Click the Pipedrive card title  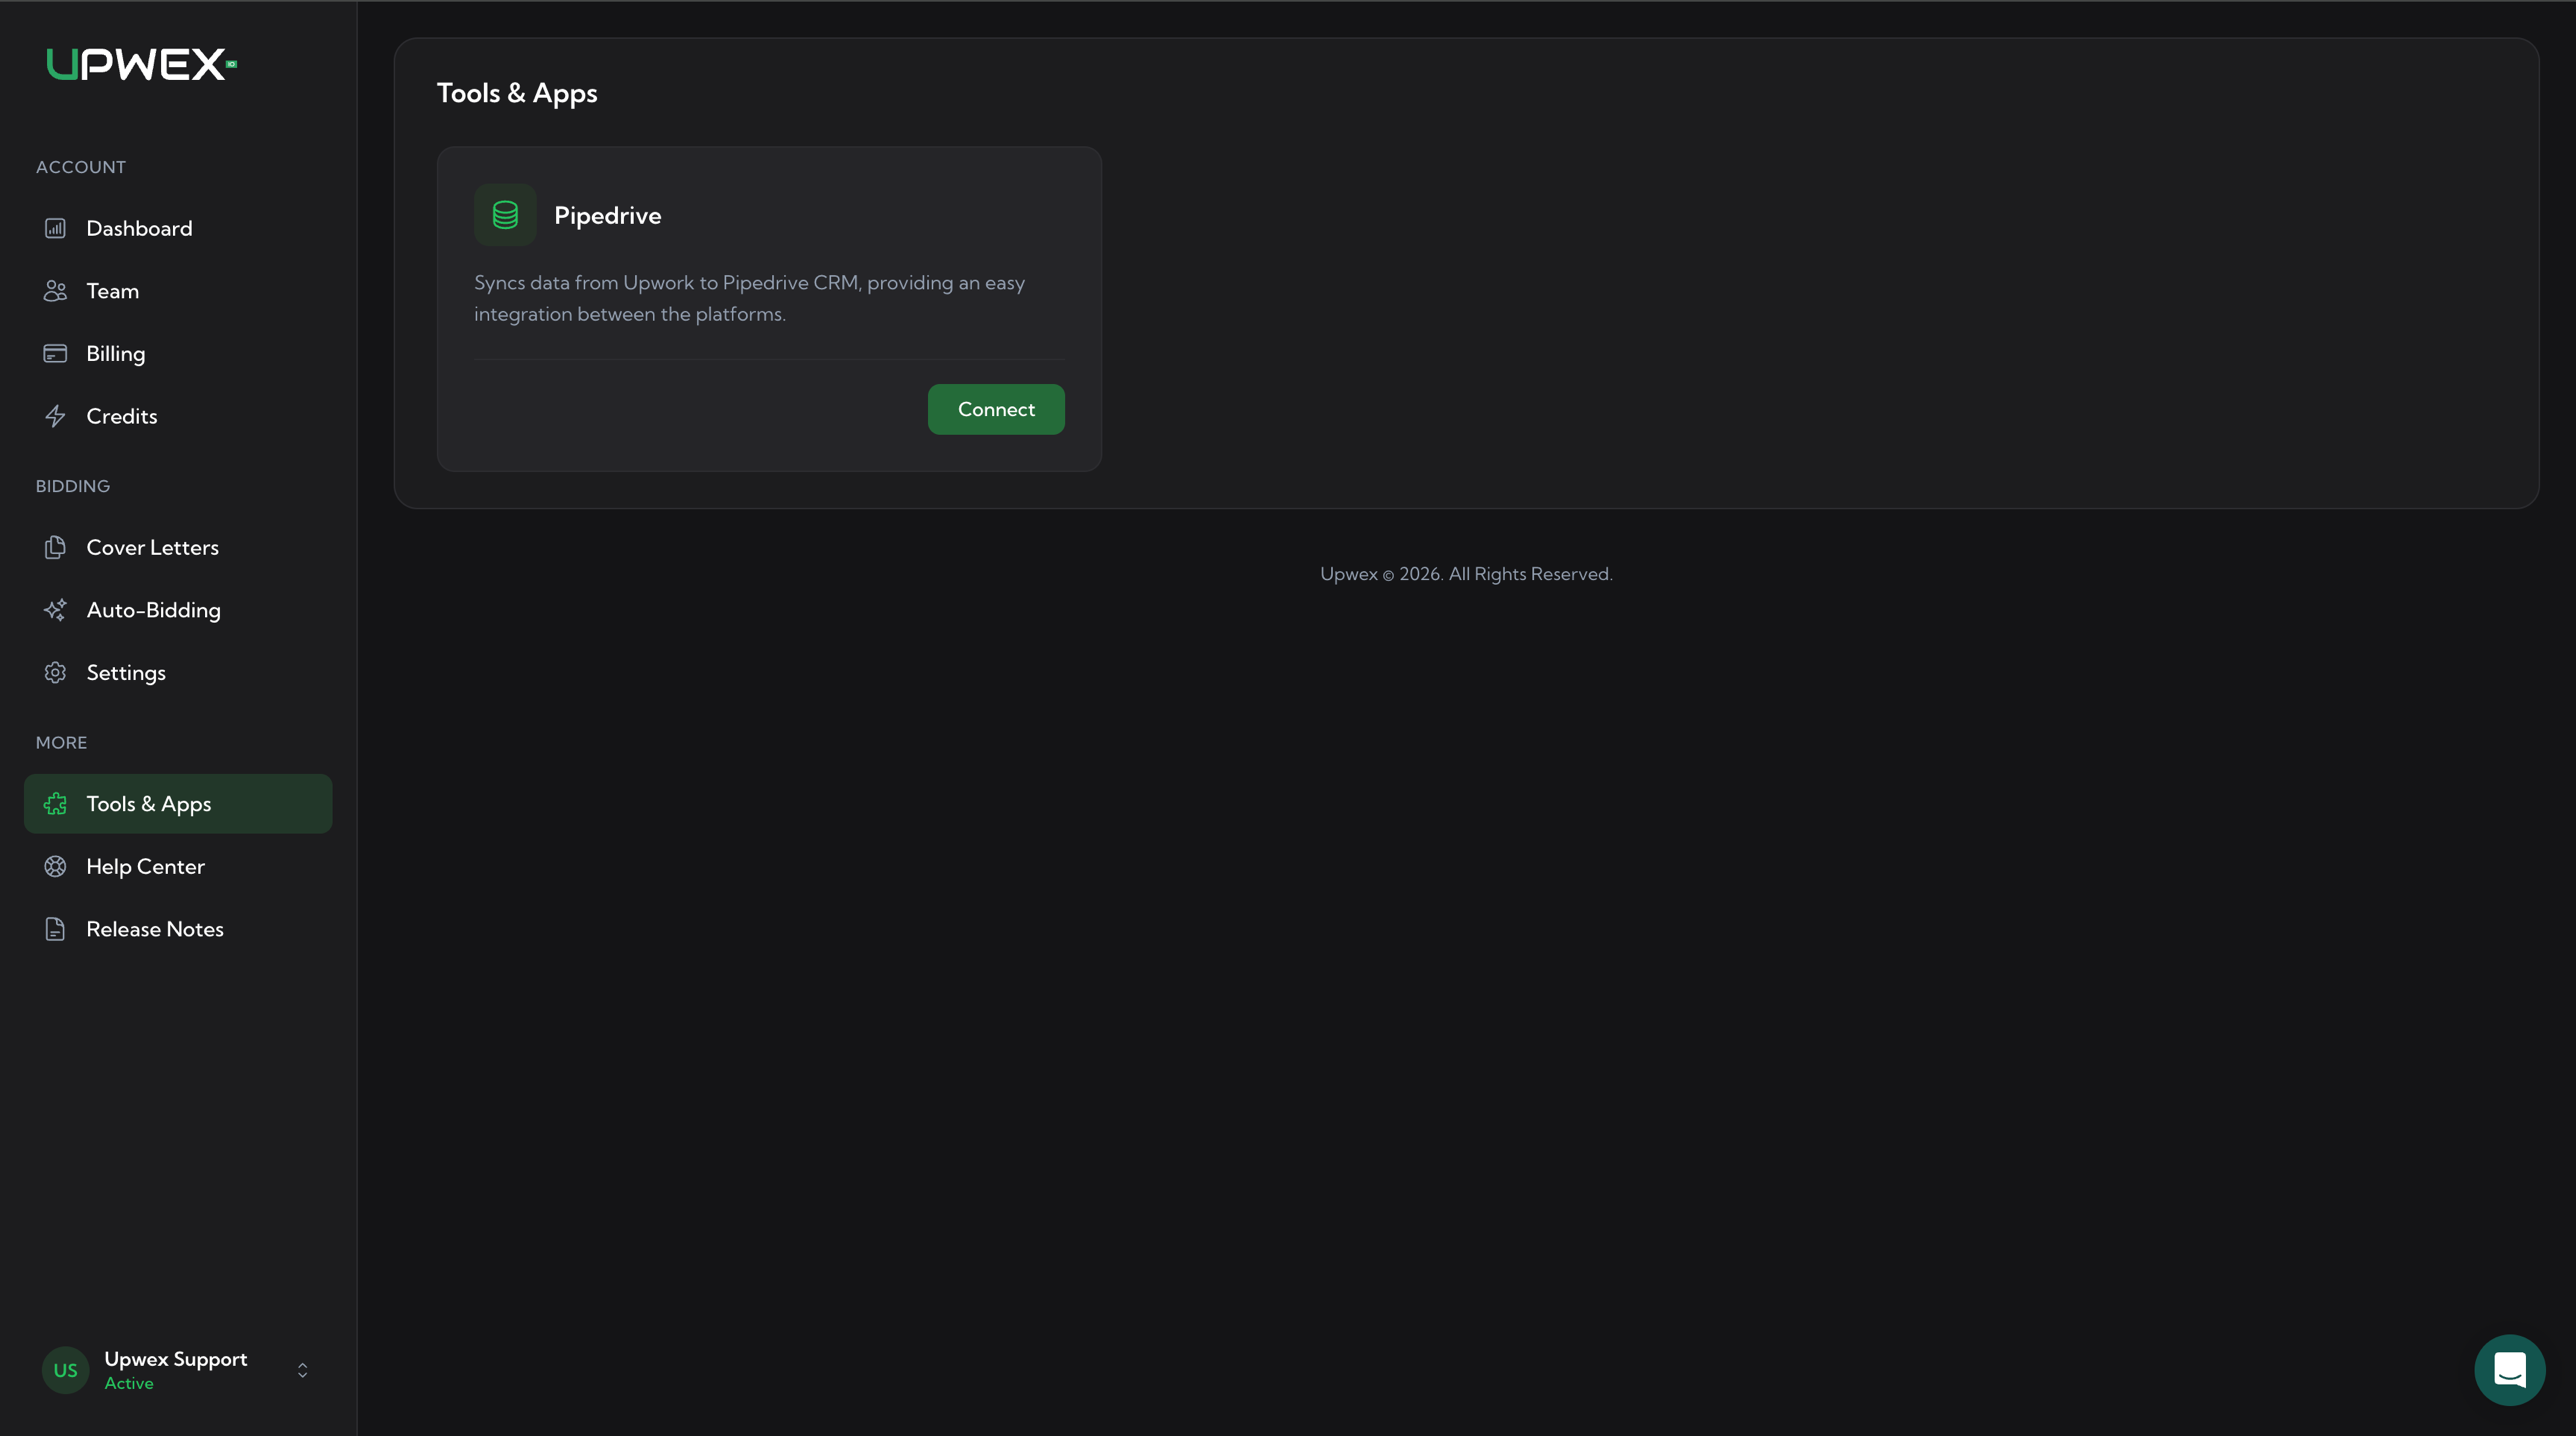[x=608, y=215]
